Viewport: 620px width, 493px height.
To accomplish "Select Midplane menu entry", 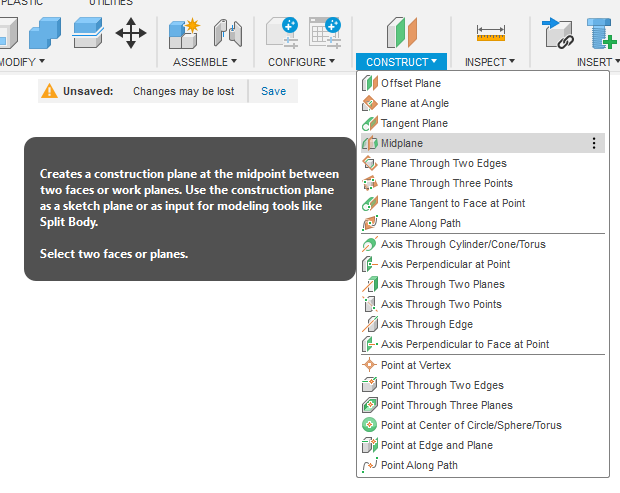I will (x=401, y=143).
